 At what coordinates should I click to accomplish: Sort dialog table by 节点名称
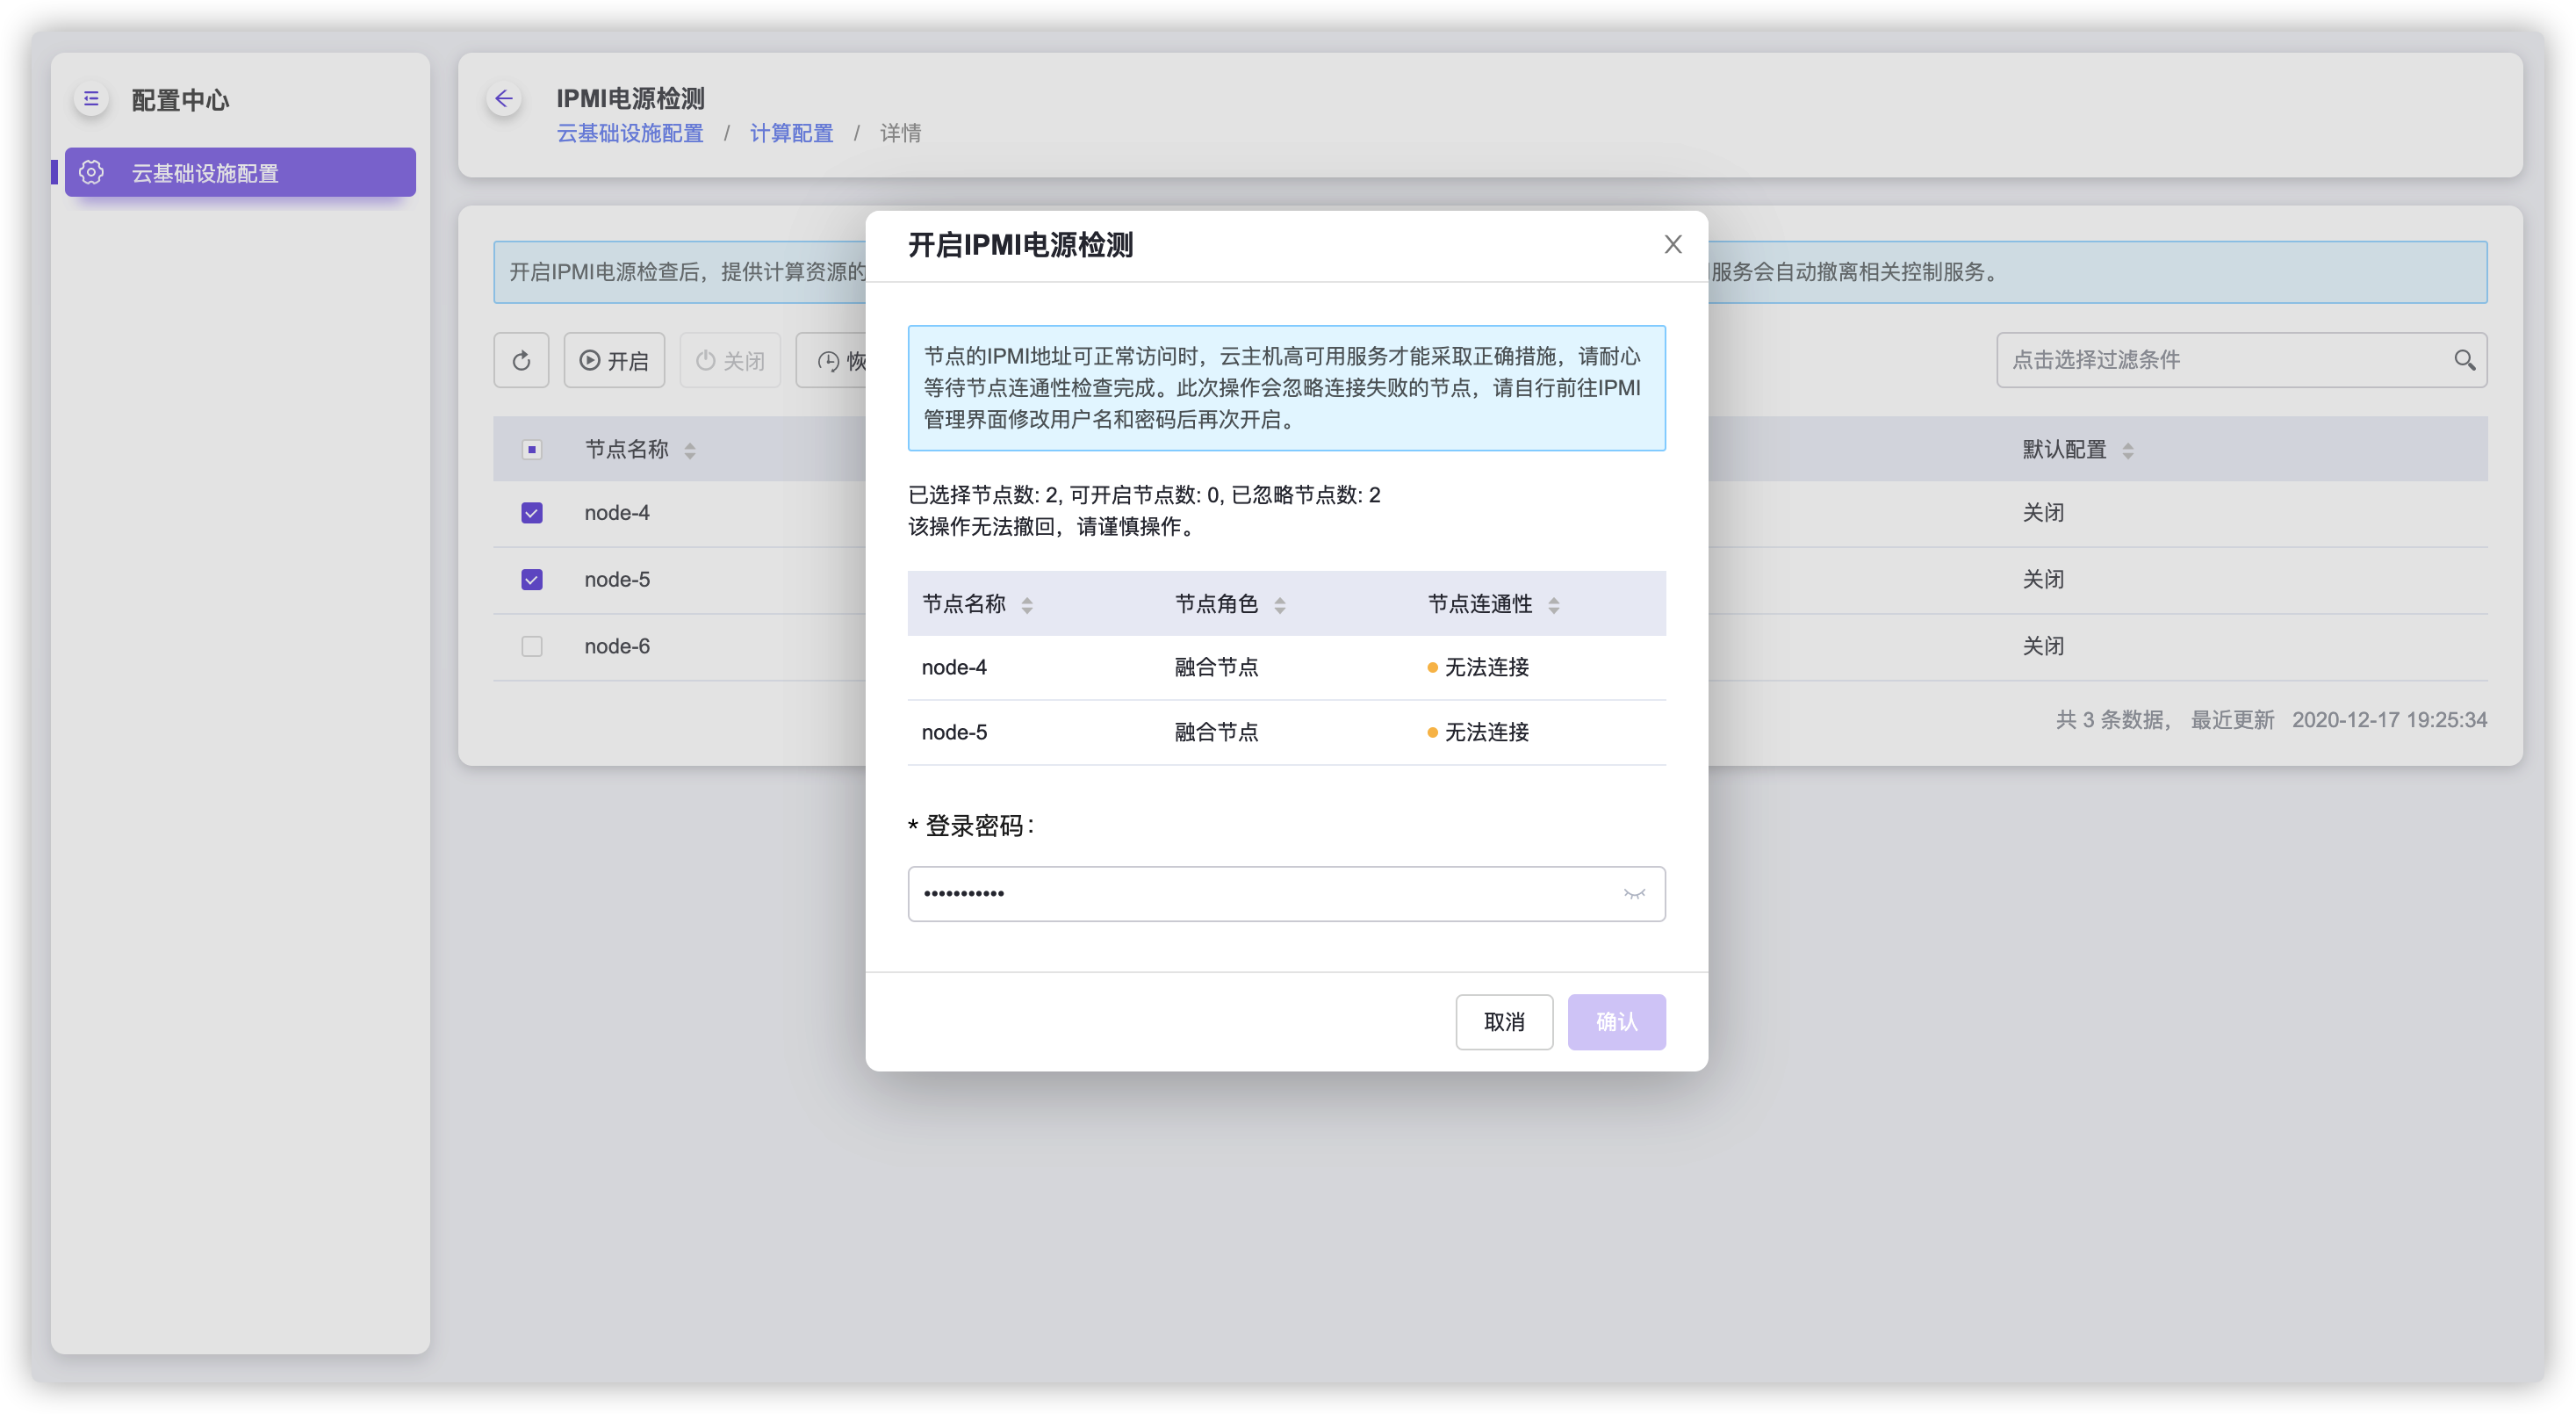tap(1027, 605)
